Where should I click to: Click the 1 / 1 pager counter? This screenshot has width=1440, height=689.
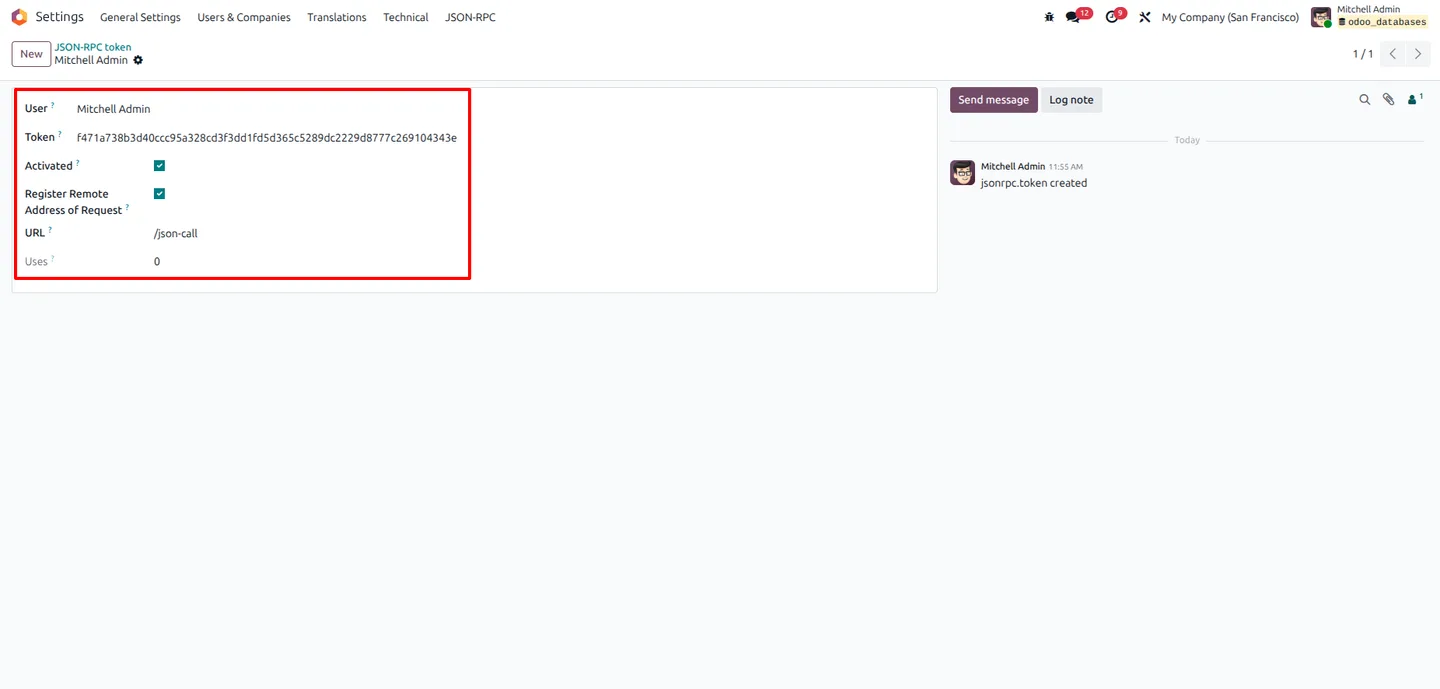pos(1363,54)
